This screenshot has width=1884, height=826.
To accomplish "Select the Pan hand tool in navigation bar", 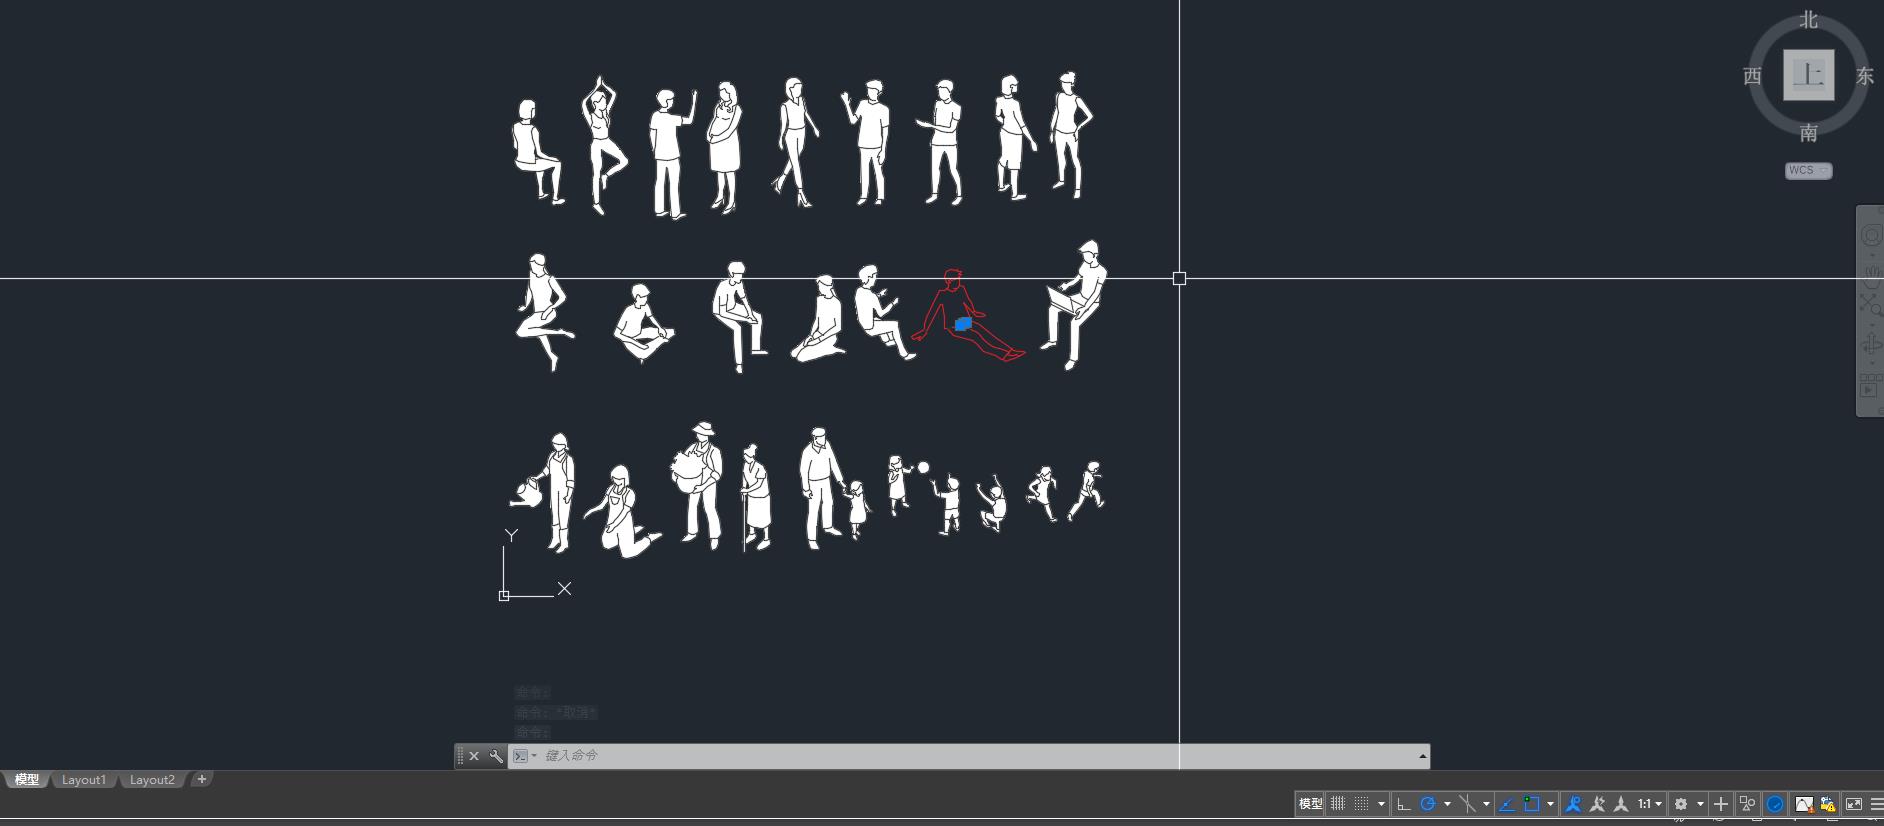I will click(1870, 270).
